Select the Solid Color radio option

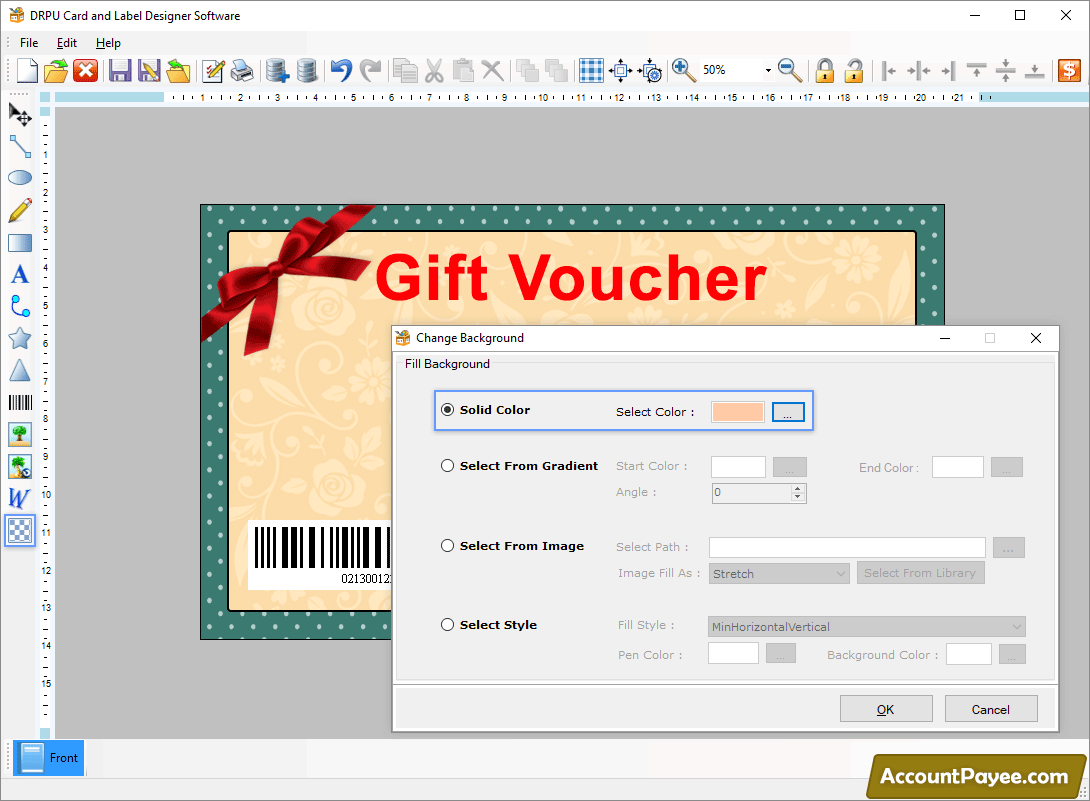(448, 410)
